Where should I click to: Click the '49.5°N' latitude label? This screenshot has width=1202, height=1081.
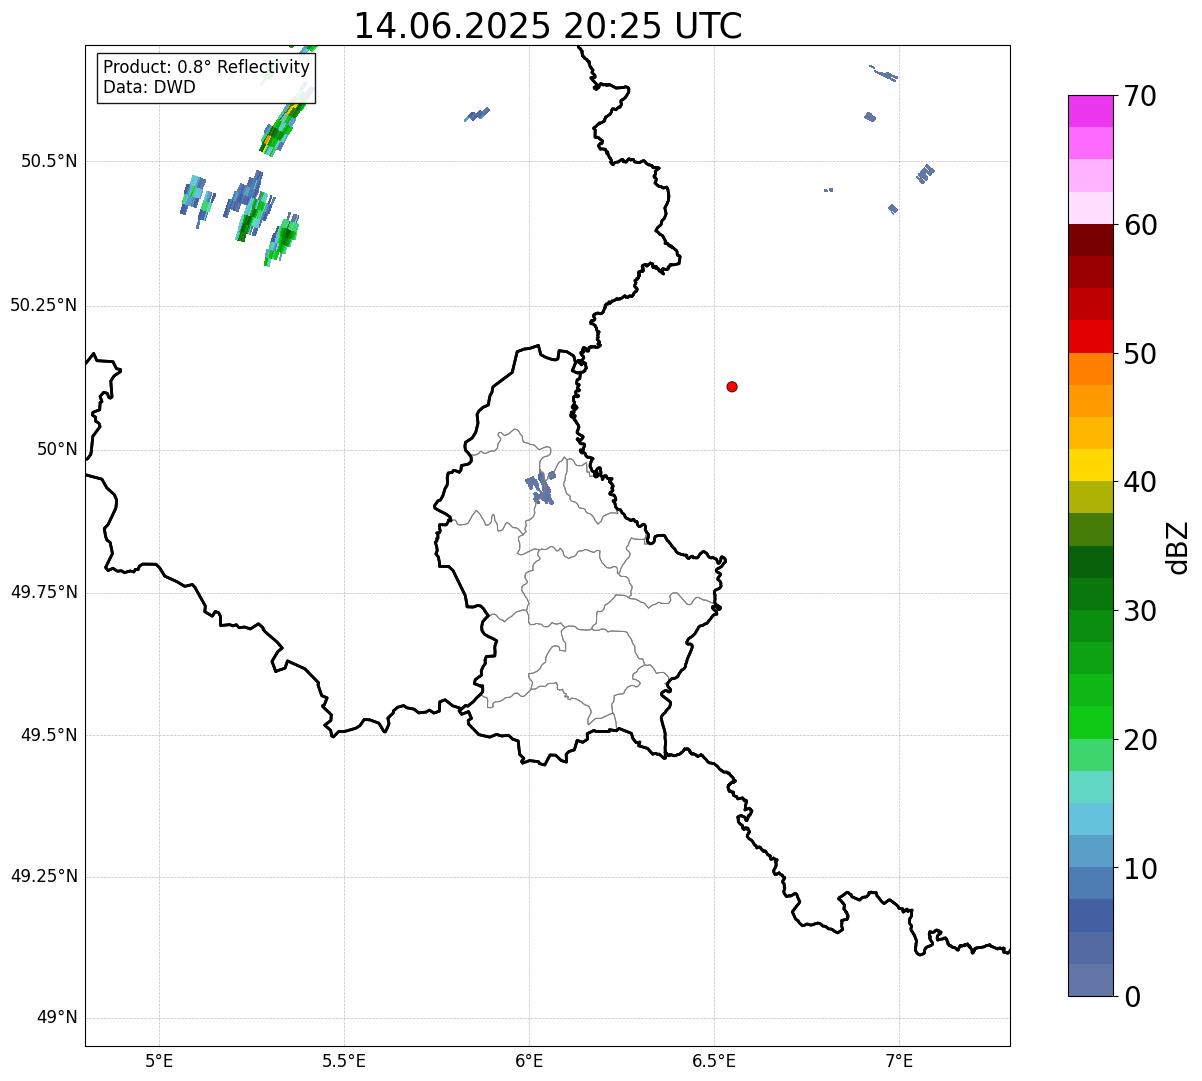coord(49,735)
